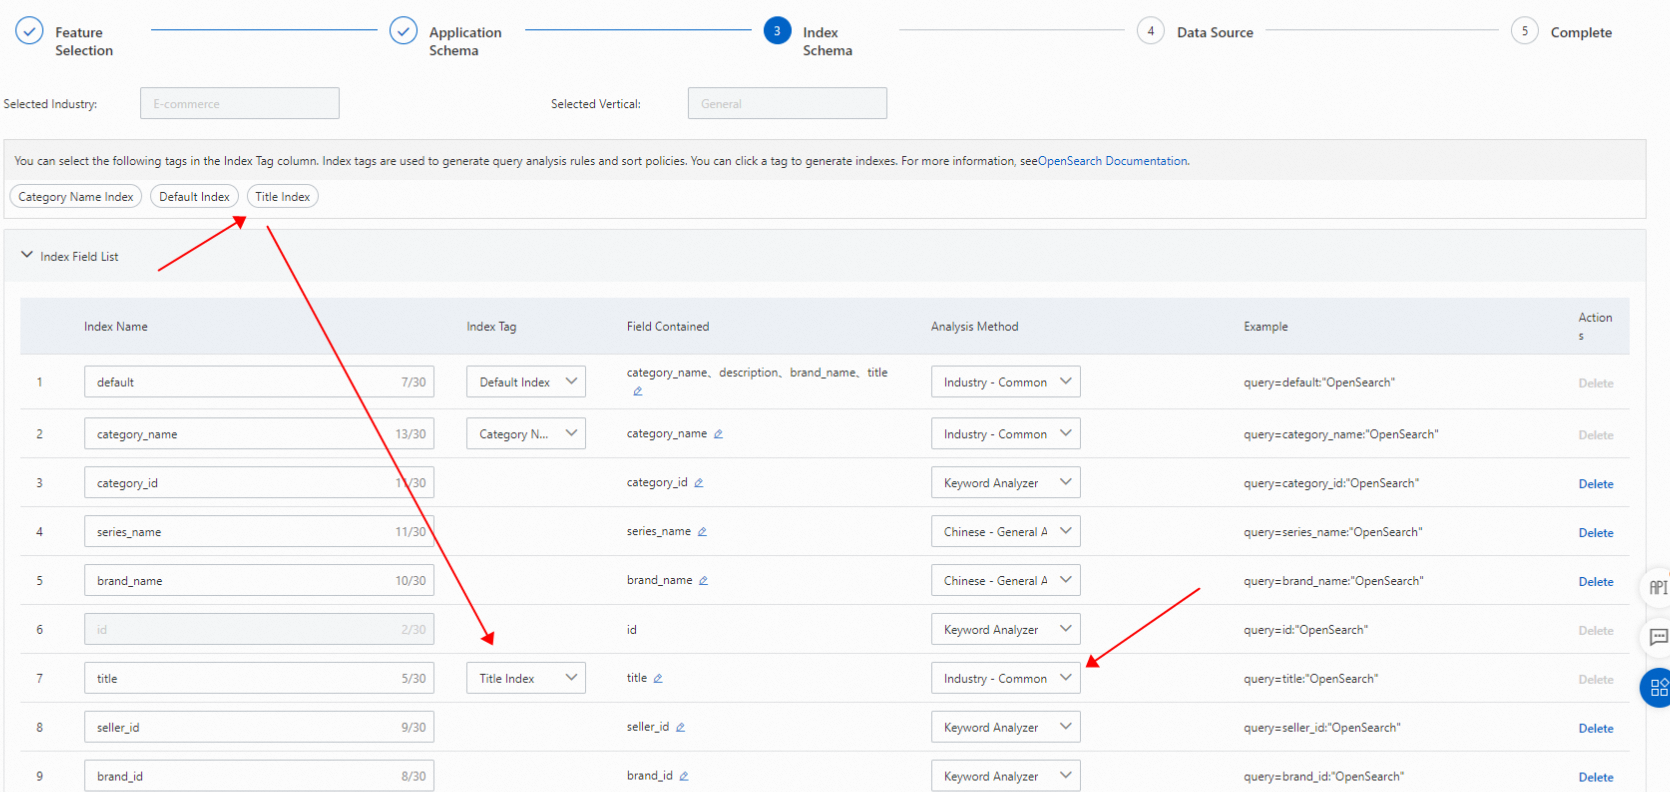Click the example text query=title:"OpenSearch"
The width and height of the screenshot is (1670, 792).
[x=1311, y=679]
